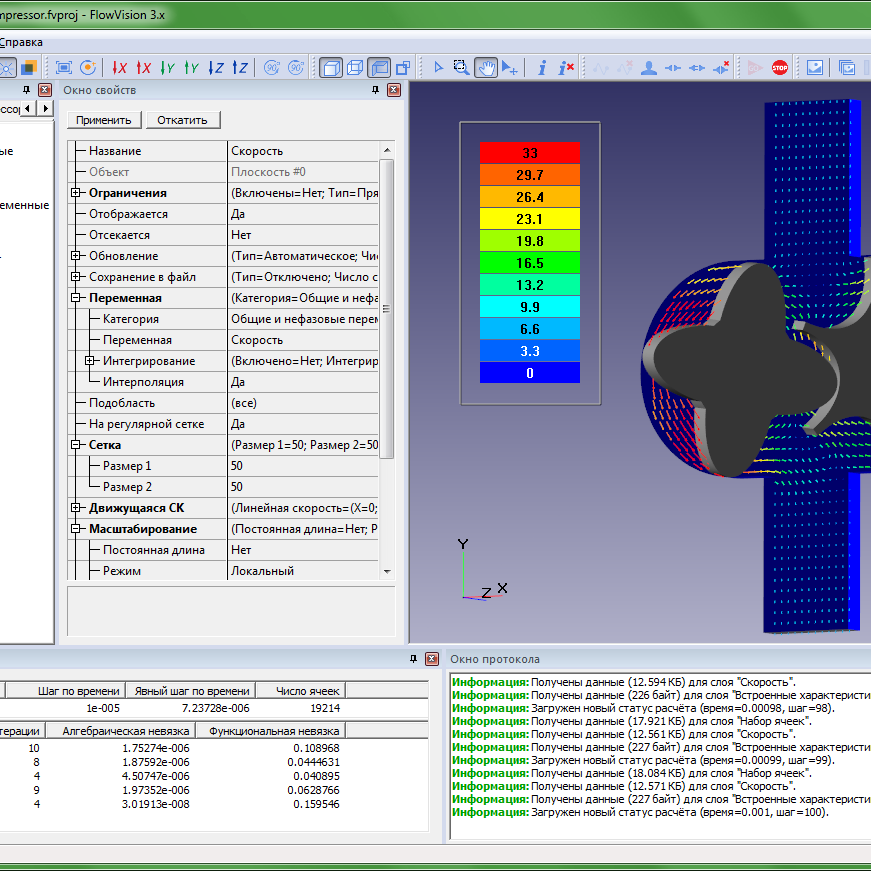Collapse the 'Сетка' property group
This screenshot has width=871, height=871.
click(x=75, y=445)
